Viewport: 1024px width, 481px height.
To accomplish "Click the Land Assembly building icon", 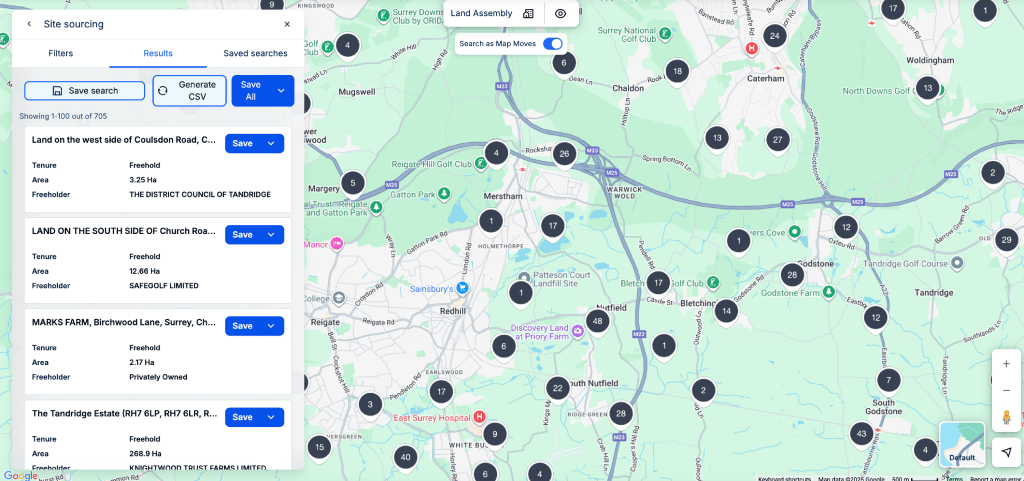I will [x=528, y=14].
